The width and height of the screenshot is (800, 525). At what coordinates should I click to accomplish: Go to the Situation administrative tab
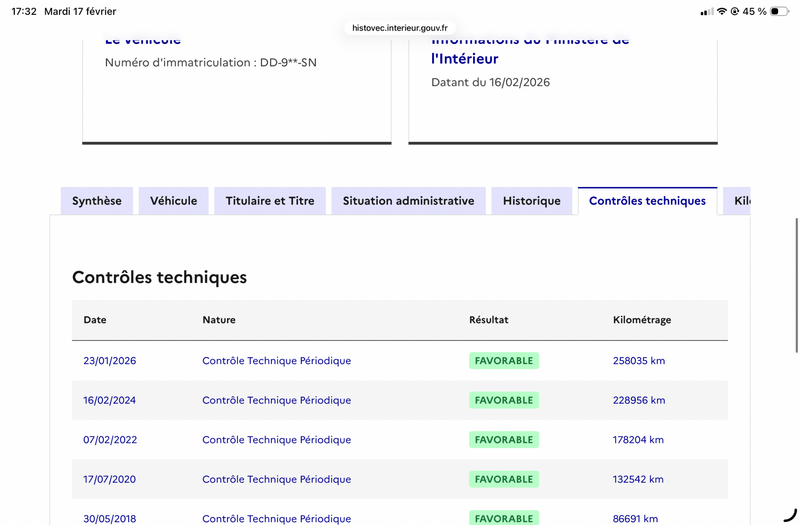point(408,201)
